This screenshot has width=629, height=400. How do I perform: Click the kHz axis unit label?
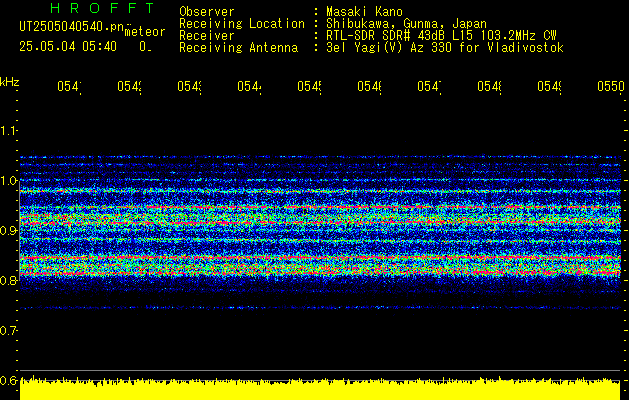point(10,82)
